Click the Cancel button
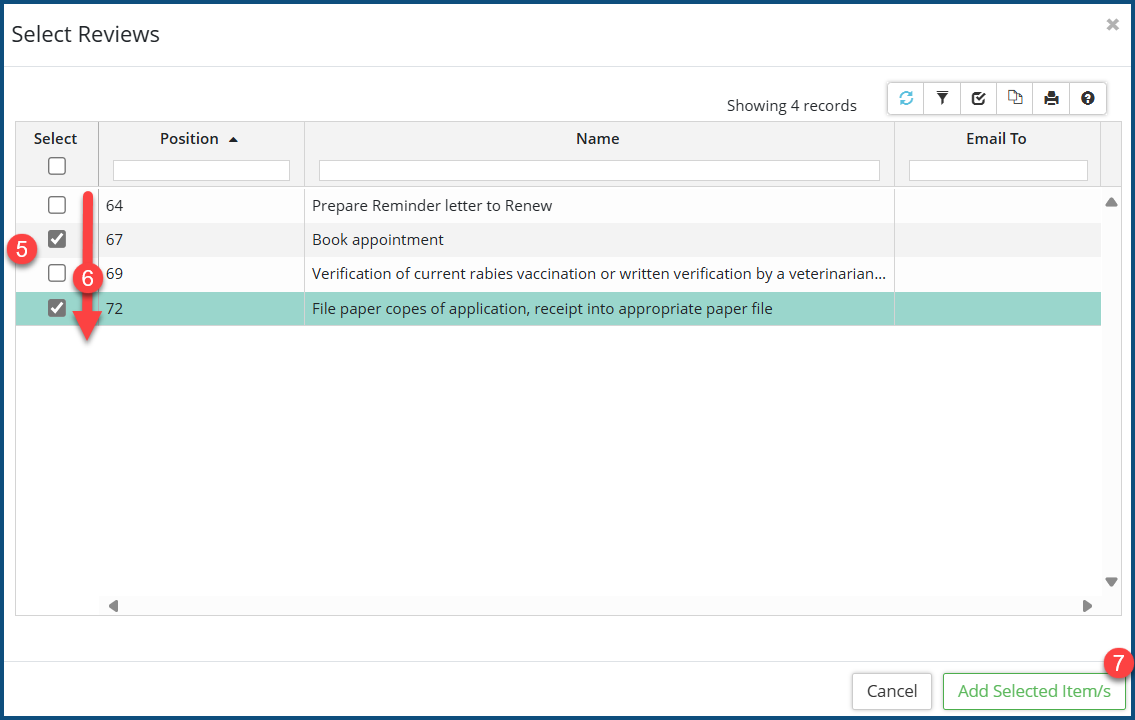1135x720 pixels. (x=891, y=691)
